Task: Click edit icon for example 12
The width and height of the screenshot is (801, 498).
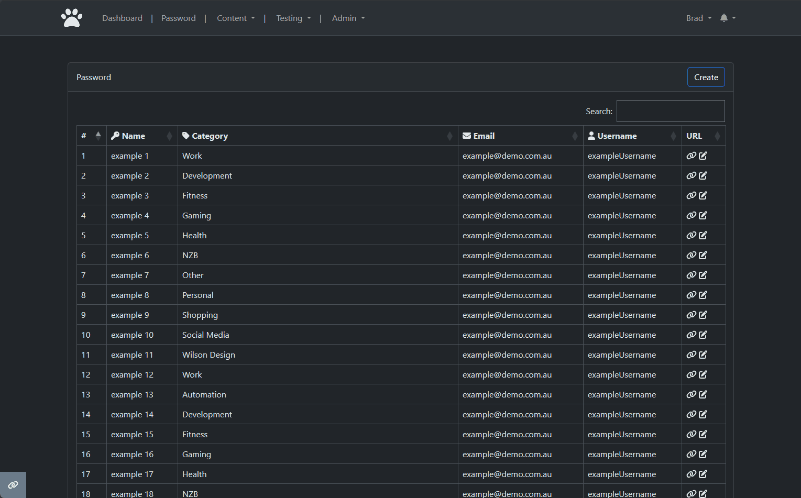Action: tap(703, 375)
